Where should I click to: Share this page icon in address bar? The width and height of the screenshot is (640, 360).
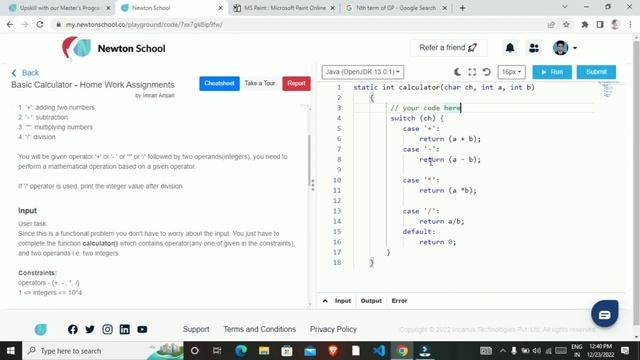[x=551, y=24]
